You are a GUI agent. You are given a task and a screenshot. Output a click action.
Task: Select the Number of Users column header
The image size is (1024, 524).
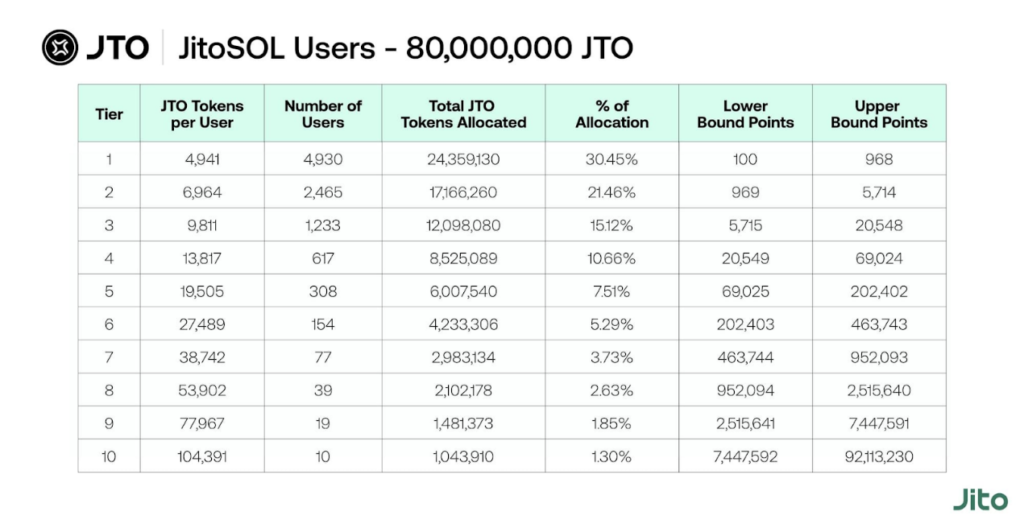(x=323, y=114)
